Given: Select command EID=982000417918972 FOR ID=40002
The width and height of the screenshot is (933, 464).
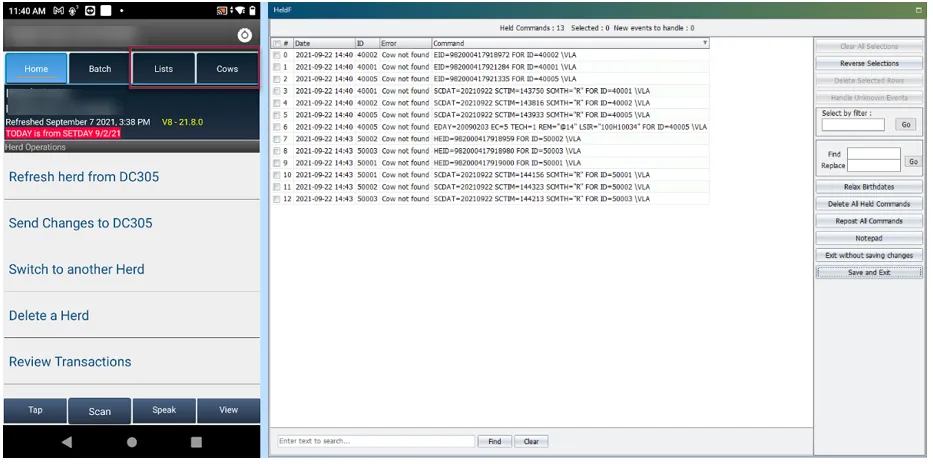Looking at the screenshot, I should [505, 55].
